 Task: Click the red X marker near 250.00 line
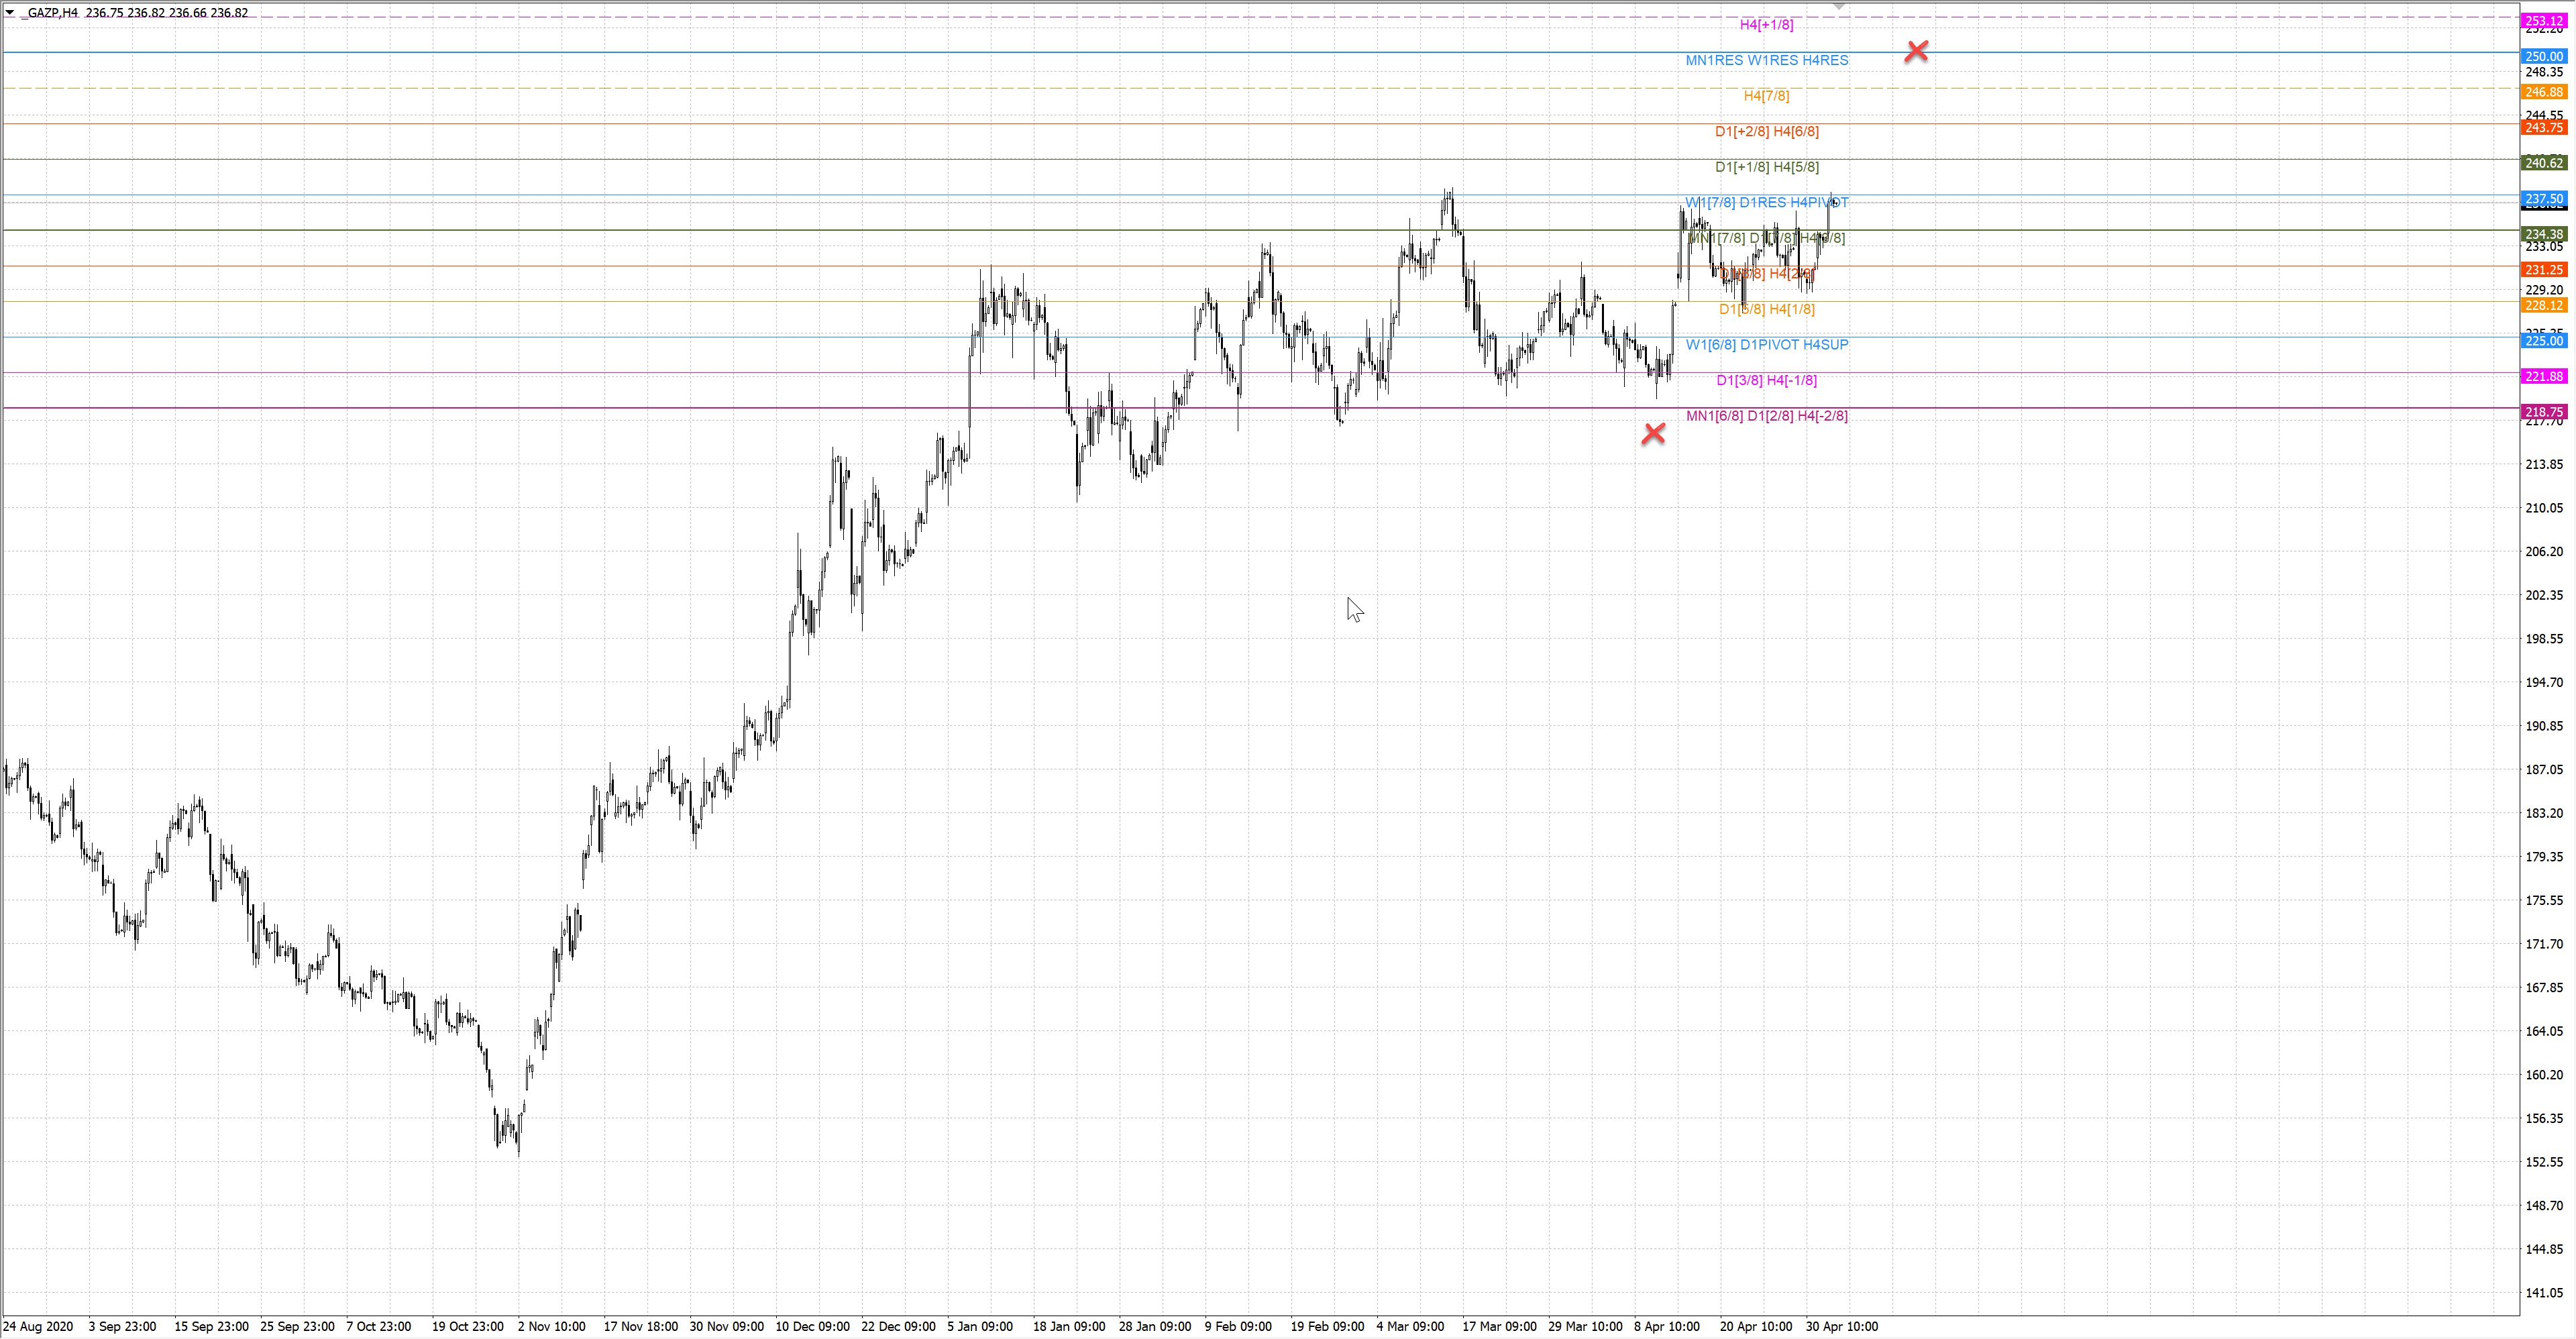pos(1916,51)
